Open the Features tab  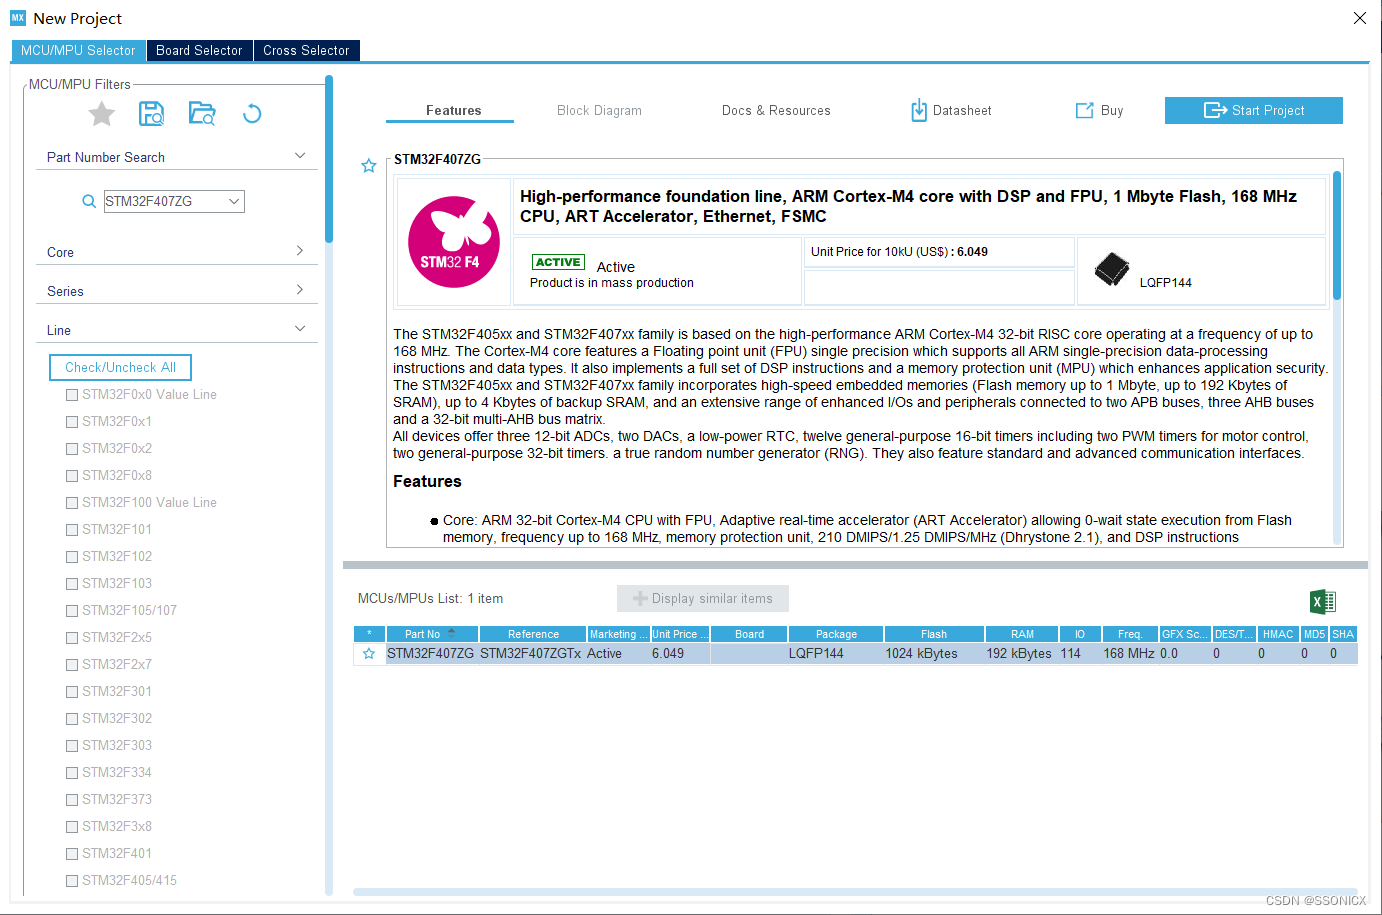tap(453, 110)
